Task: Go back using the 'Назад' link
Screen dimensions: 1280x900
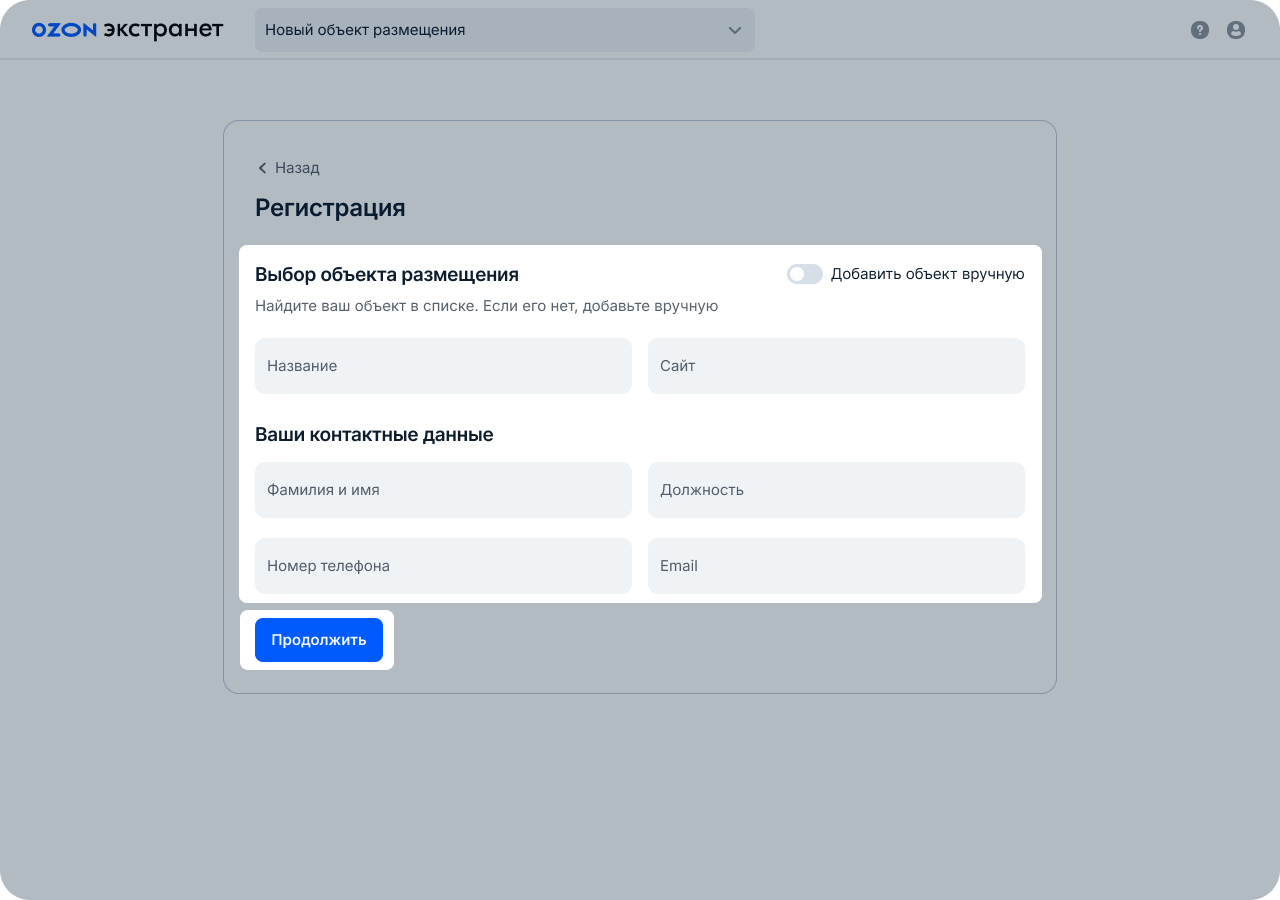Action: pyautogui.click(x=297, y=168)
